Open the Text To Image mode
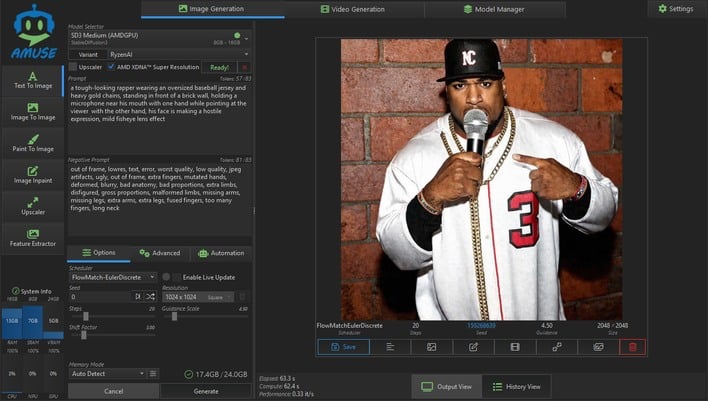 coord(33,80)
